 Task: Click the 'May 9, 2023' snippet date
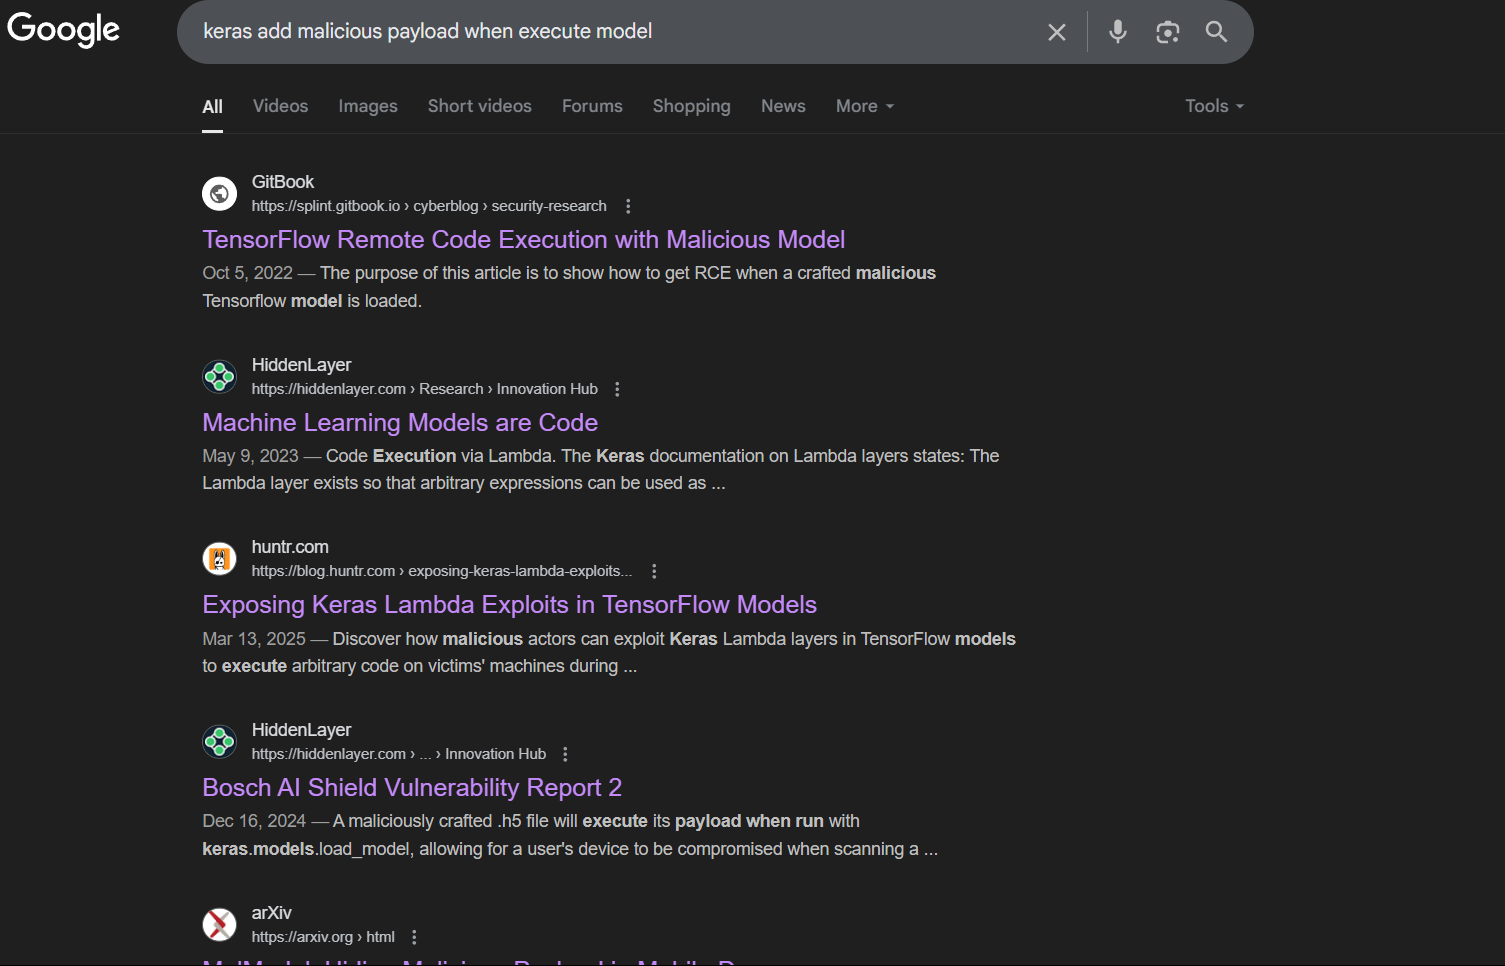250,456
